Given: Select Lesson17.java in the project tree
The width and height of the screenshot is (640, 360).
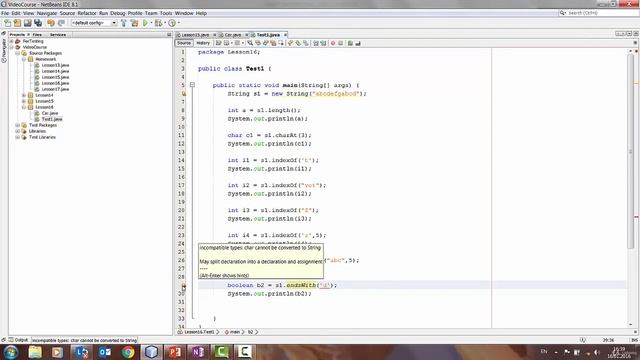Looking at the screenshot, I should [x=55, y=89].
